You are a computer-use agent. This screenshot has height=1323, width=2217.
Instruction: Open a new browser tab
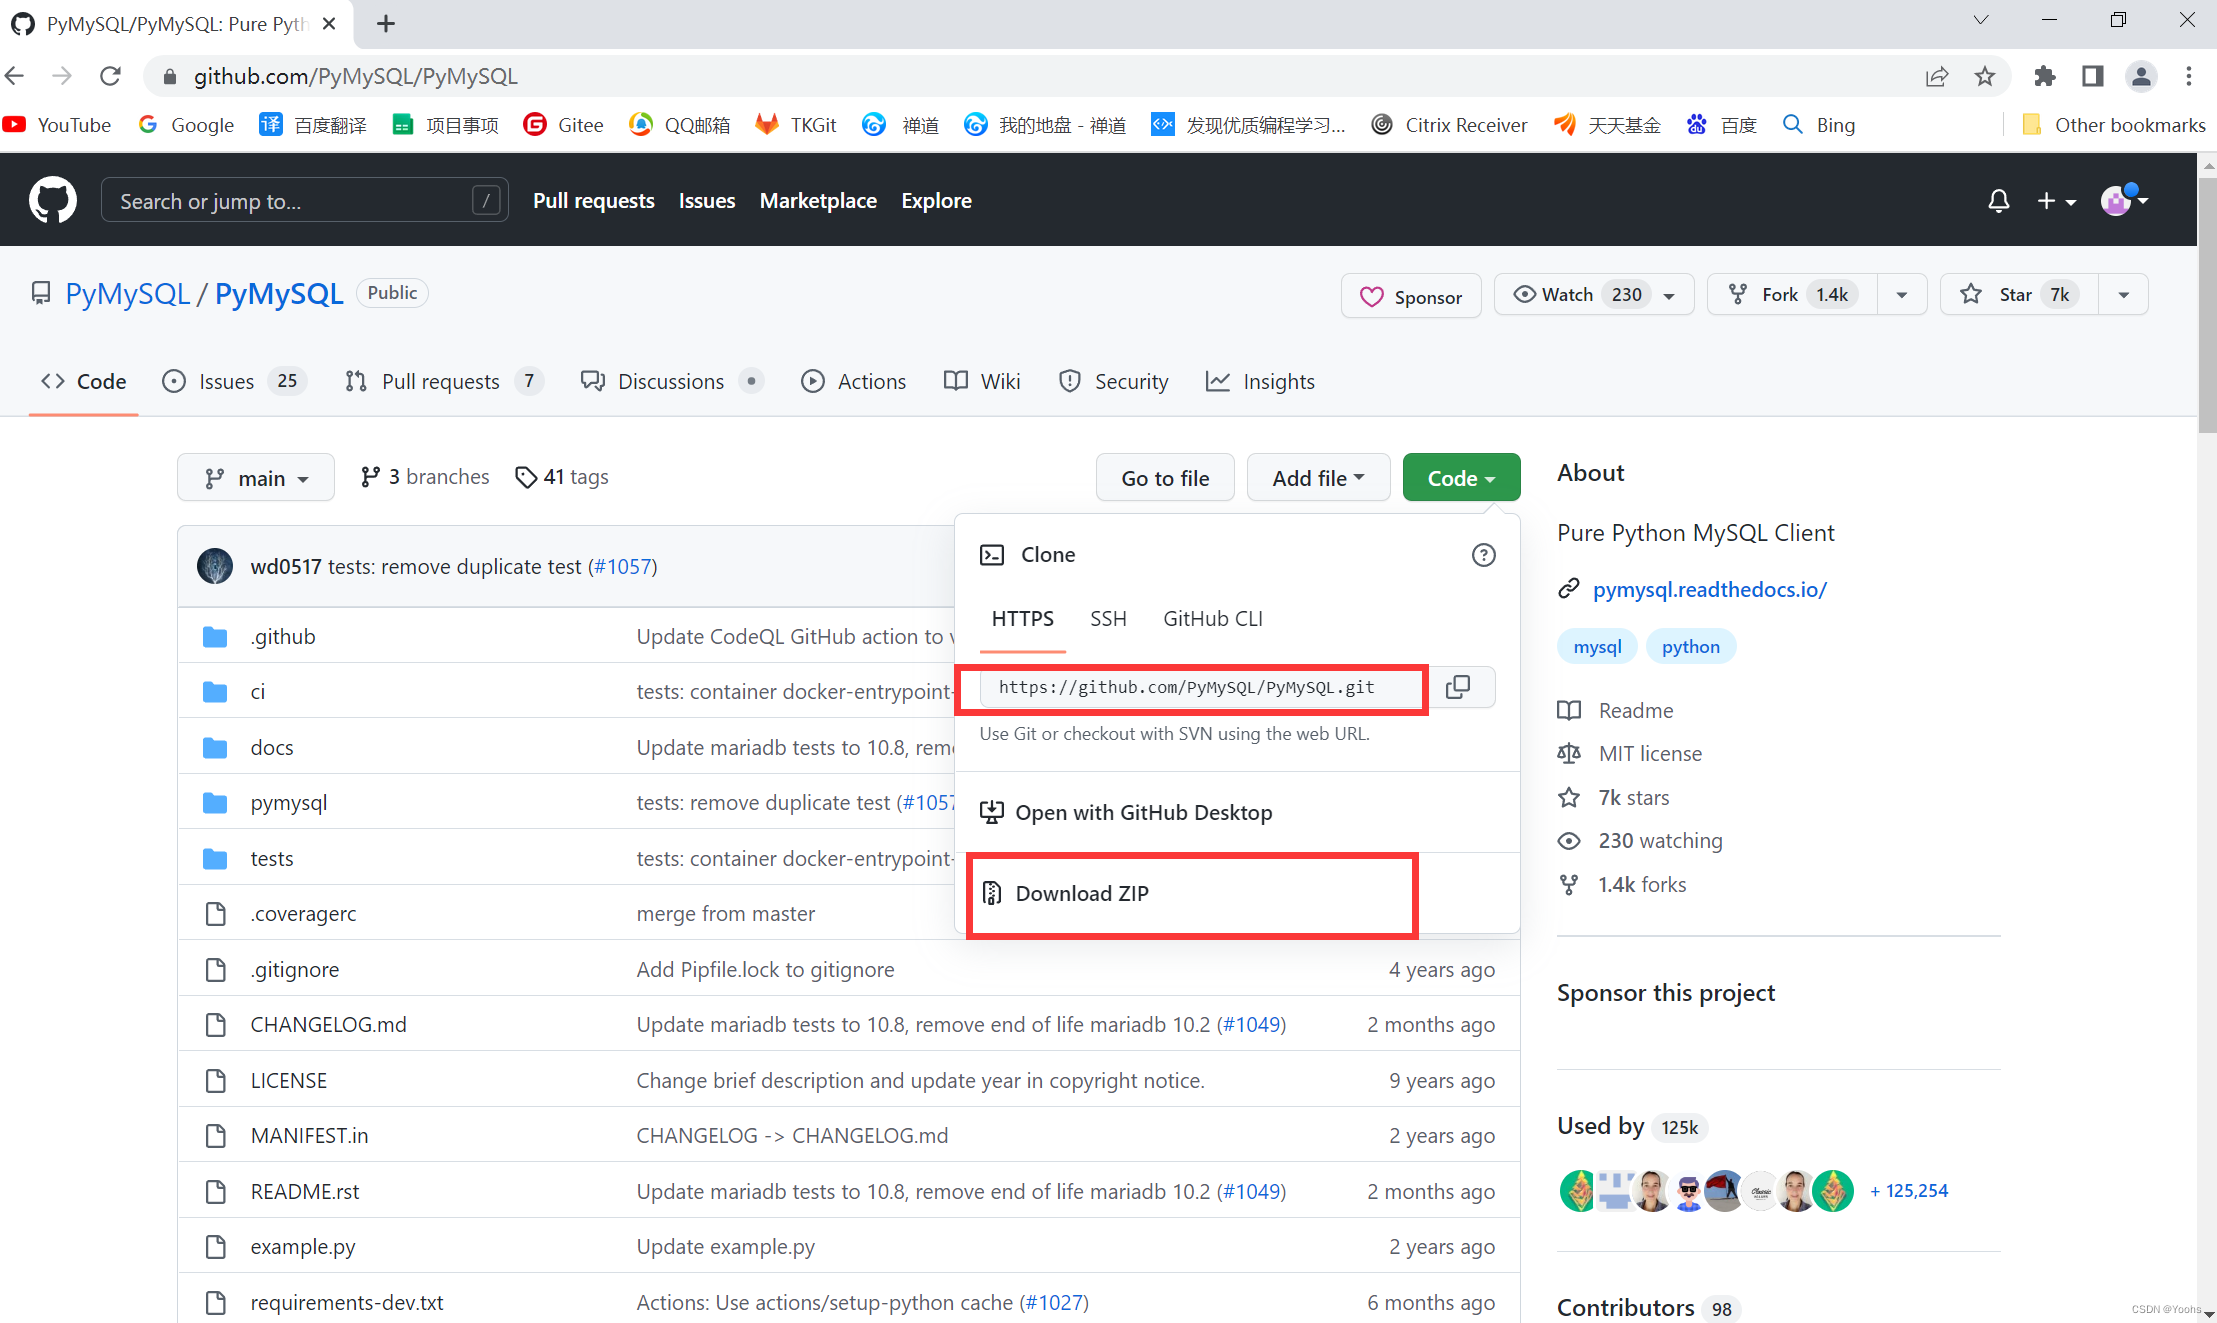pos(386,24)
